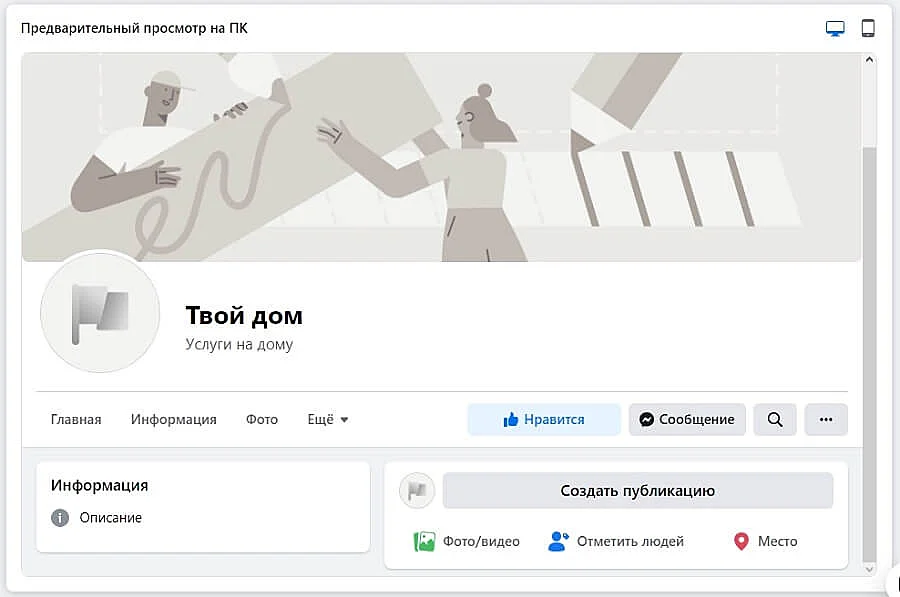The height and width of the screenshot is (597, 900).
Task: Open the Главная tab
Action: [x=76, y=420]
